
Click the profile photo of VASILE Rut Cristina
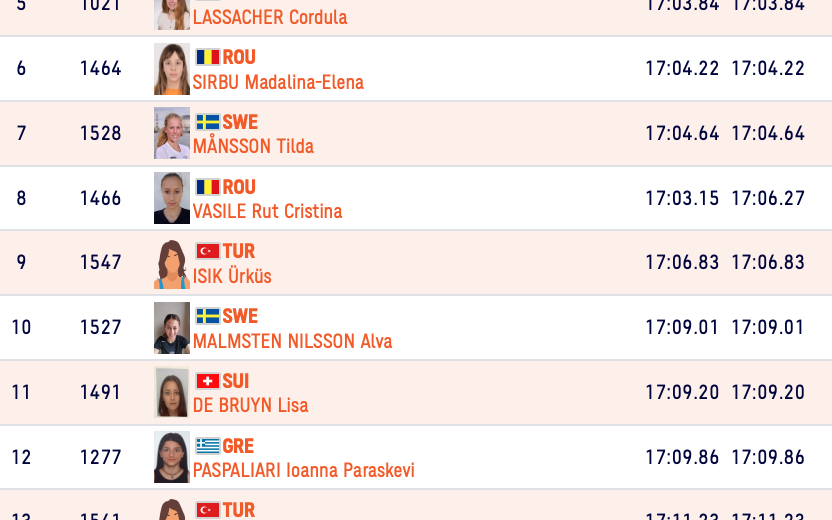click(172, 198)
